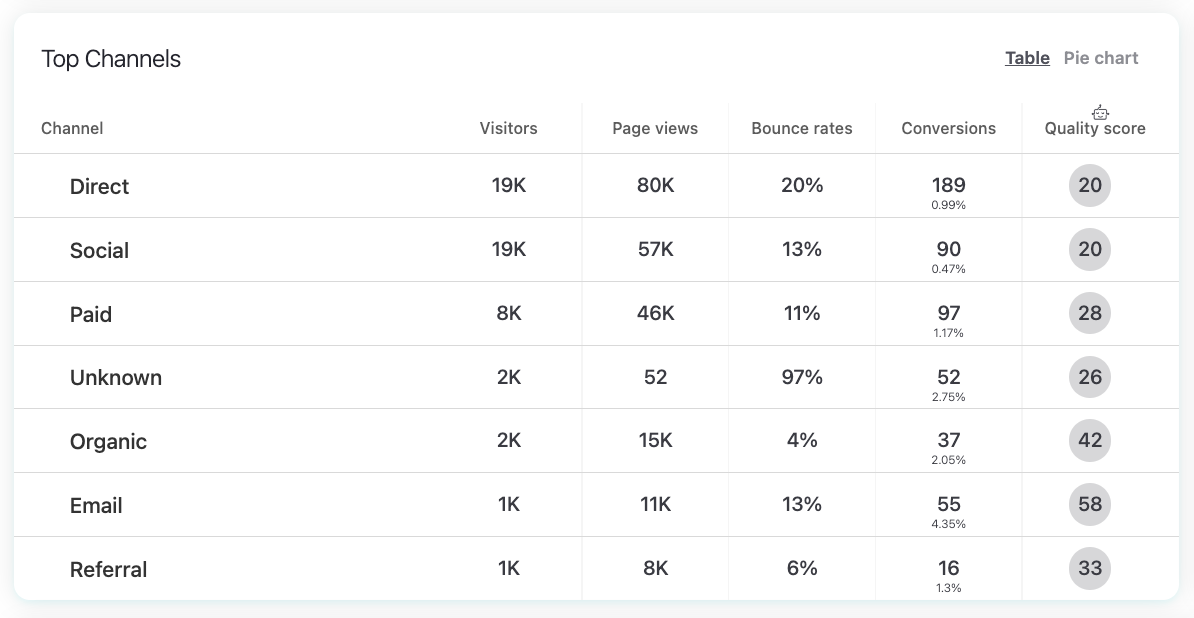This screenshot has height=618, width=1194.
Task: Sort by the Page views column header
Action: pyautogui.click(x=655, y=128)
